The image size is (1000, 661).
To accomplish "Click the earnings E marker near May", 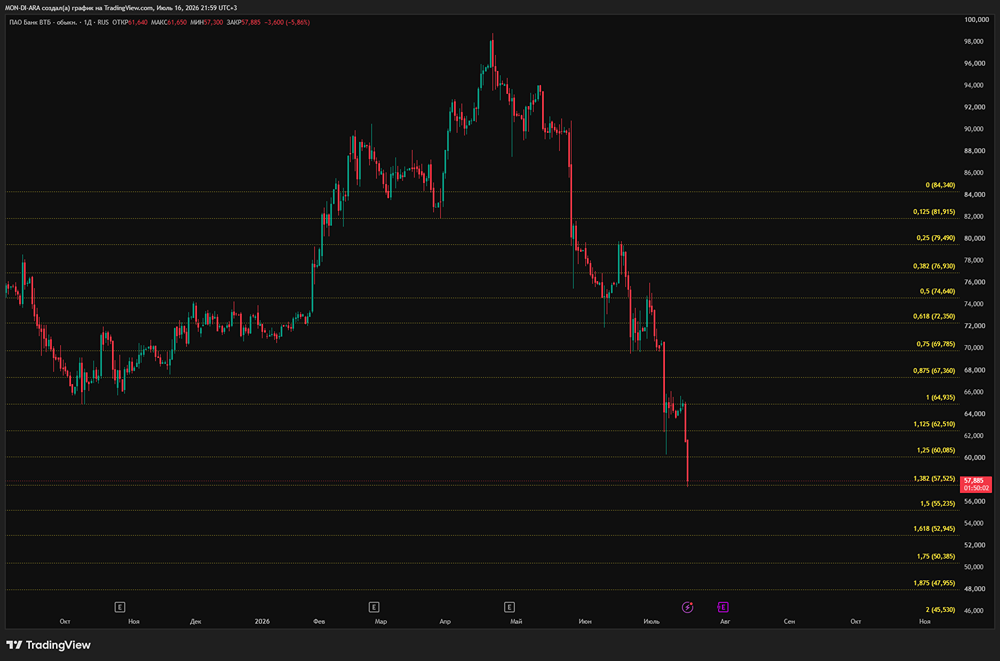I will point(509,607).
